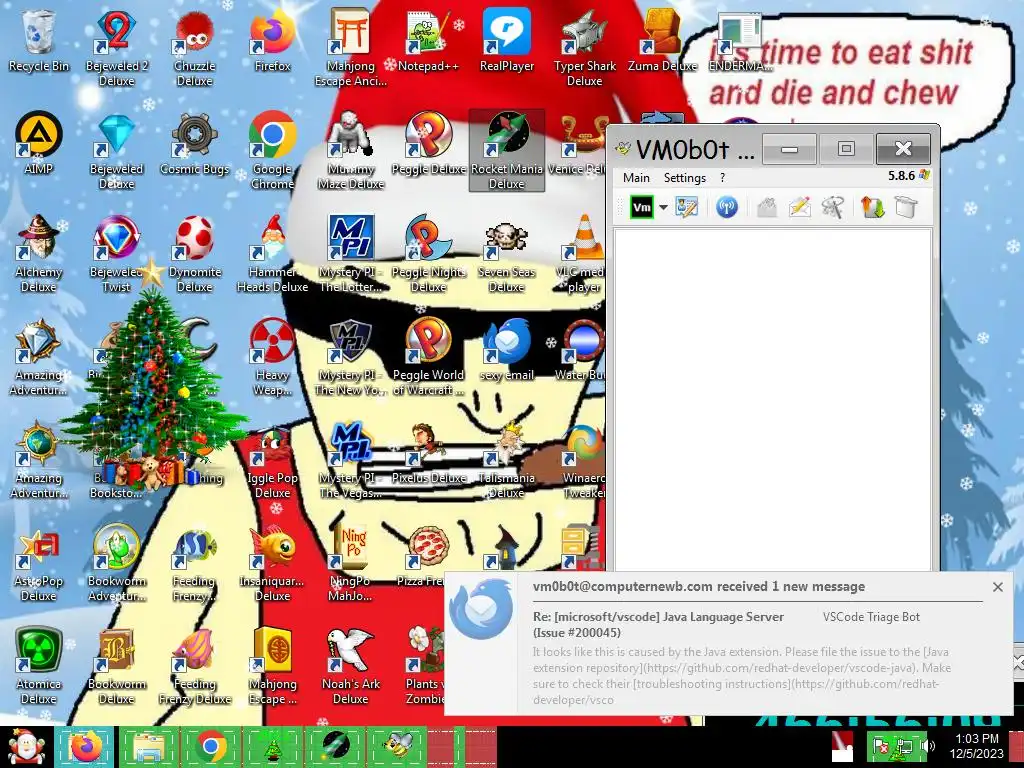Select the Recycle Bin desktop icon
Screen dimensions: 1024x768
pyautogui.click(x=39, y=40)
